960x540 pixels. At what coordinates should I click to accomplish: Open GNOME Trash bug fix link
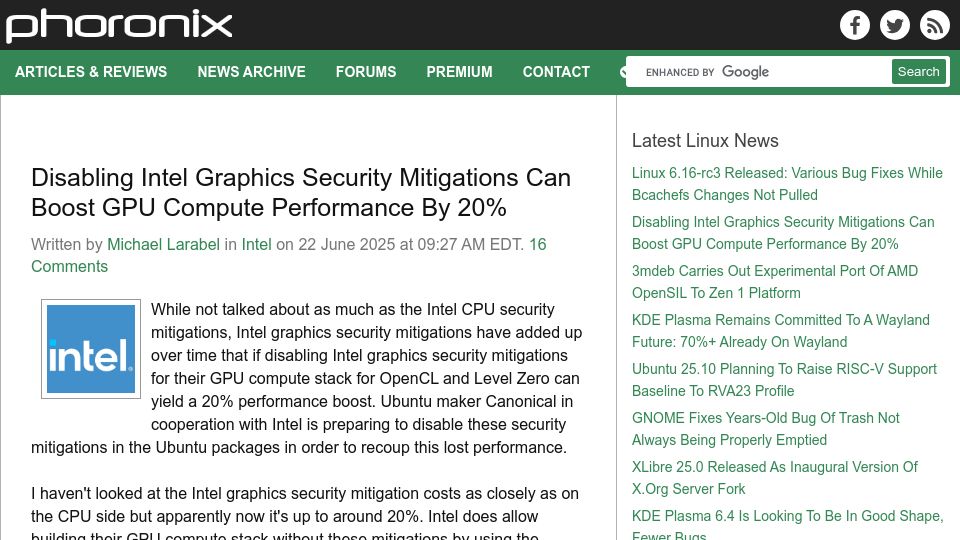point(765,429)
